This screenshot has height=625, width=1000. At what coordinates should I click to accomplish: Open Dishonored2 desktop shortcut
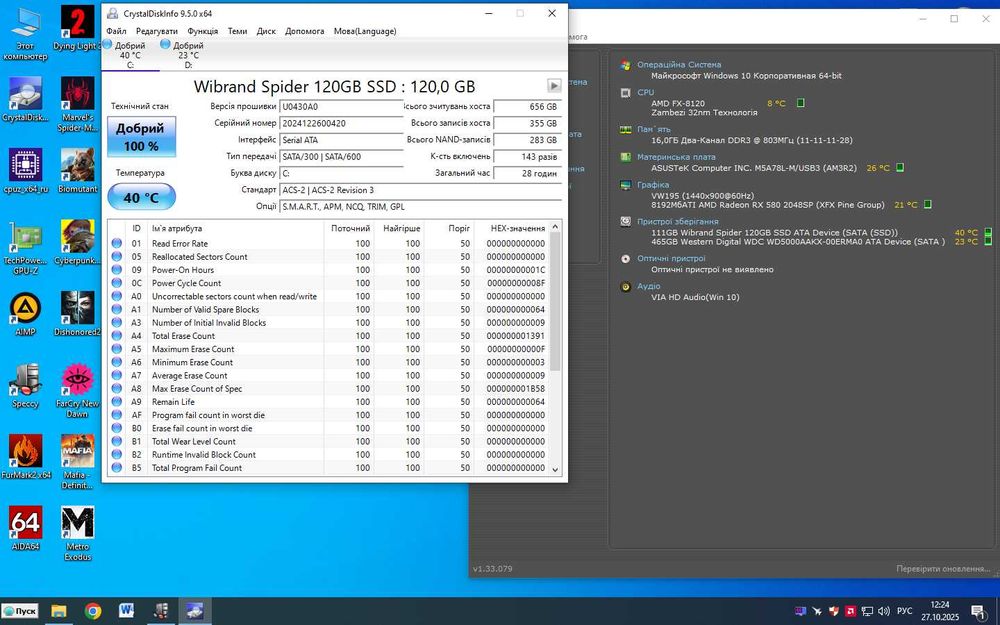point(77,314)
